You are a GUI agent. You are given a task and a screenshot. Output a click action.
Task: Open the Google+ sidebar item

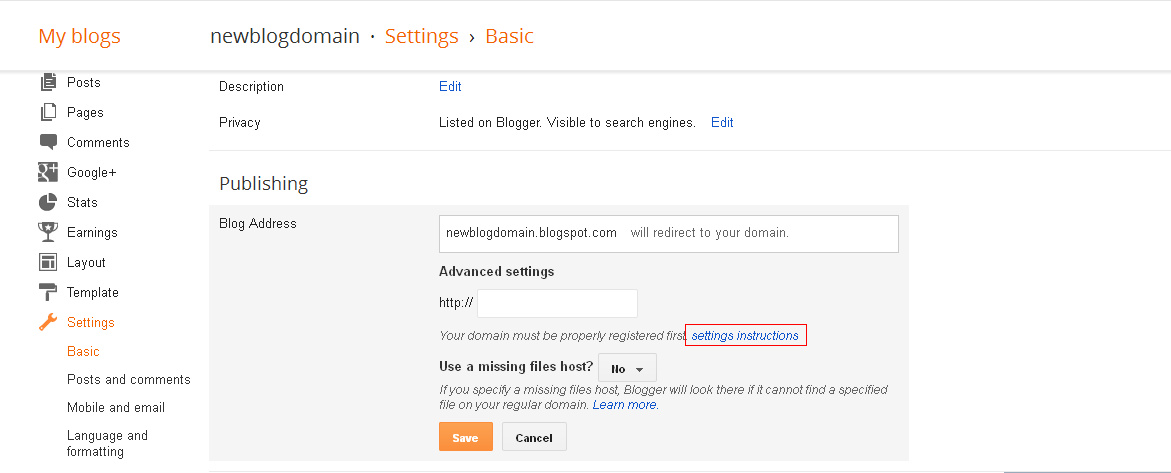tap(92, 173)
